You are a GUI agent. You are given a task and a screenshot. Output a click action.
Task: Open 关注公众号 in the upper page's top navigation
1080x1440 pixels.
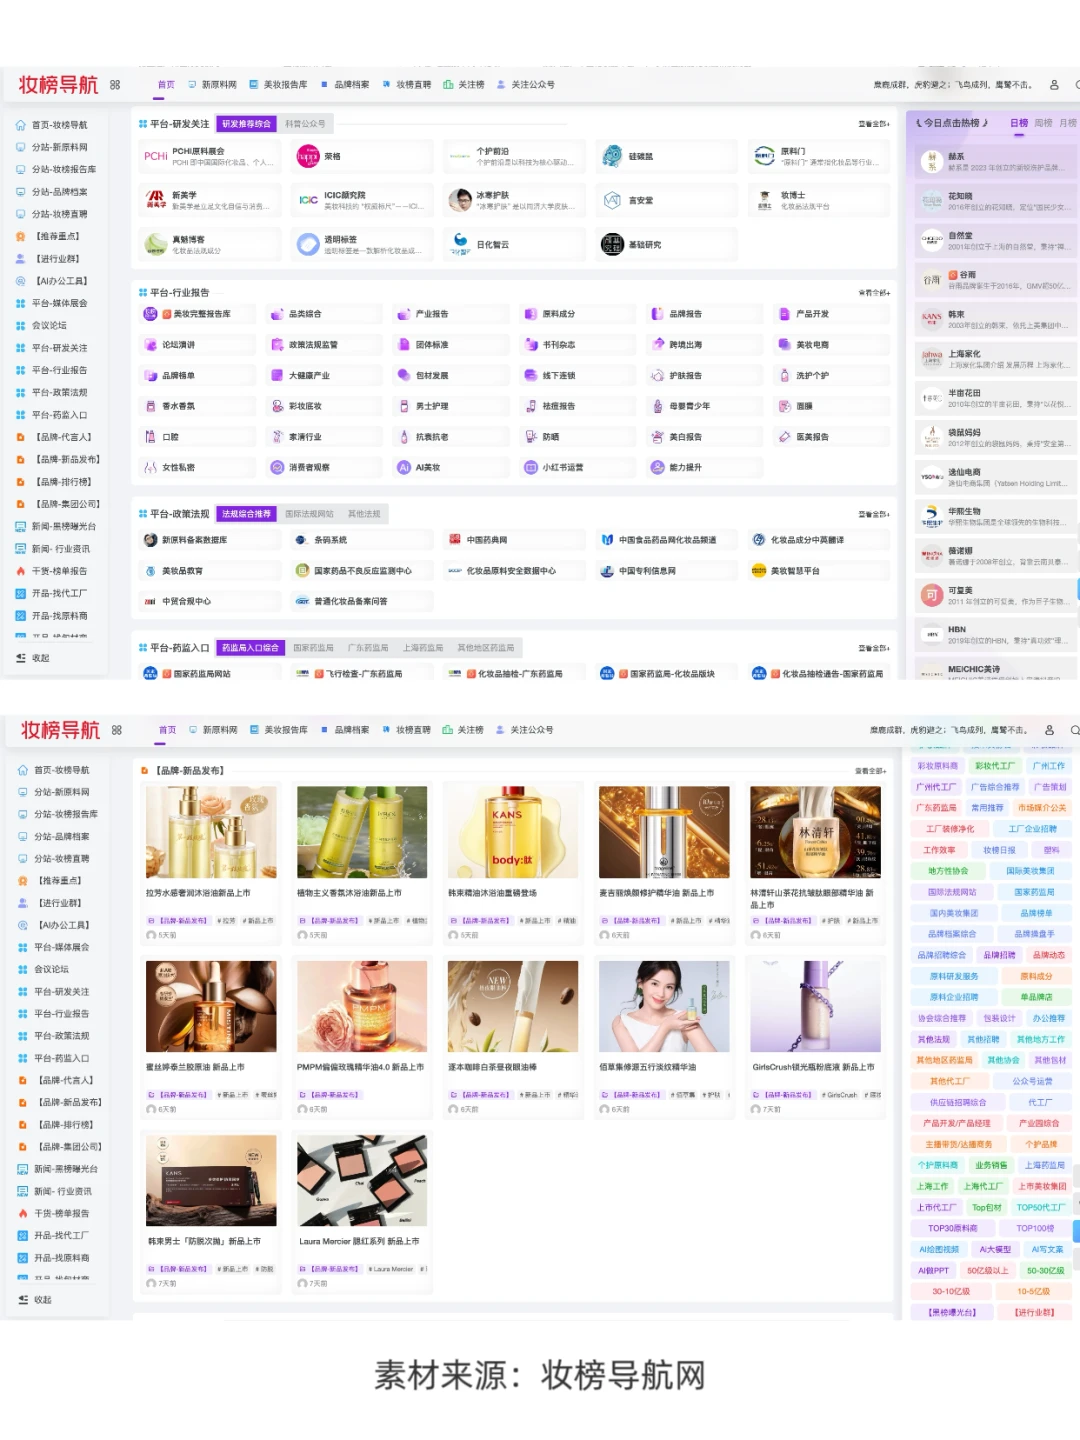pyautogui.click(x=526, y=85)
